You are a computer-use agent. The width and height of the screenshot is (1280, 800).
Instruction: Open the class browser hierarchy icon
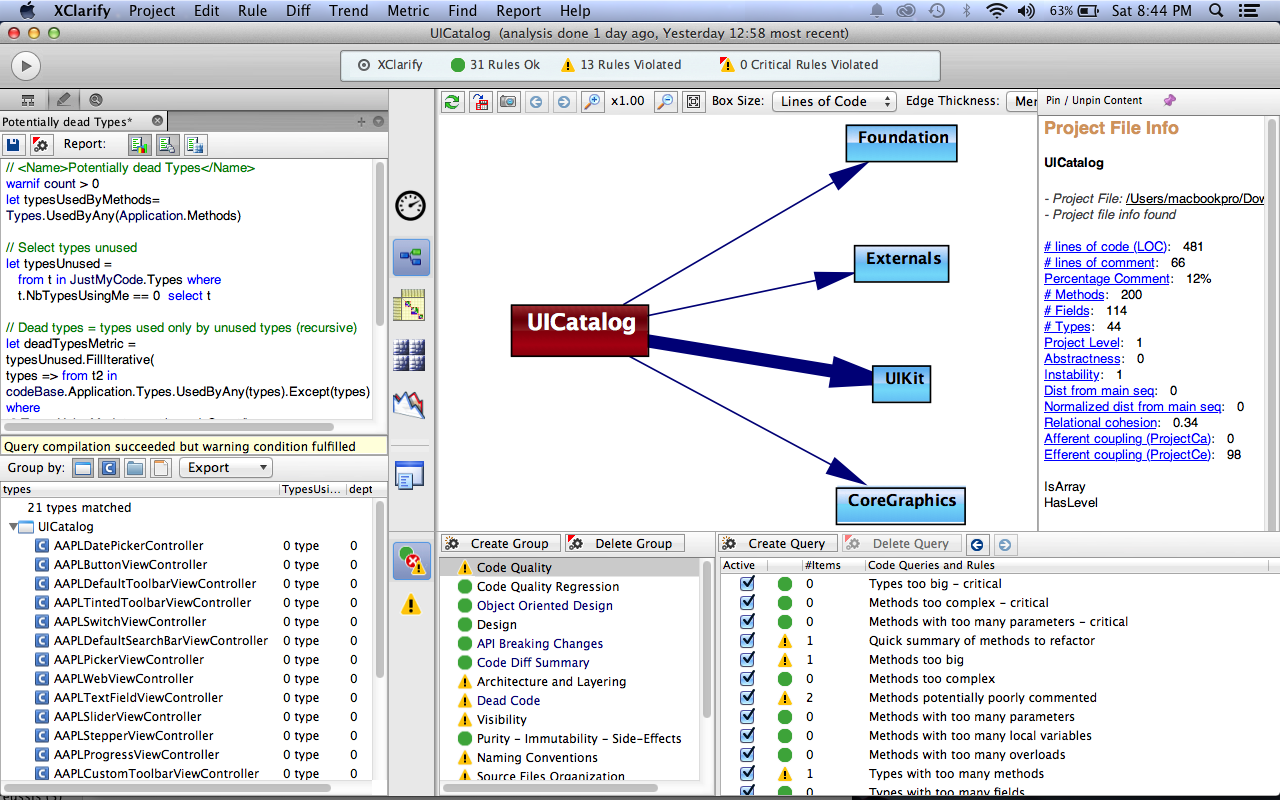[28, 100]
